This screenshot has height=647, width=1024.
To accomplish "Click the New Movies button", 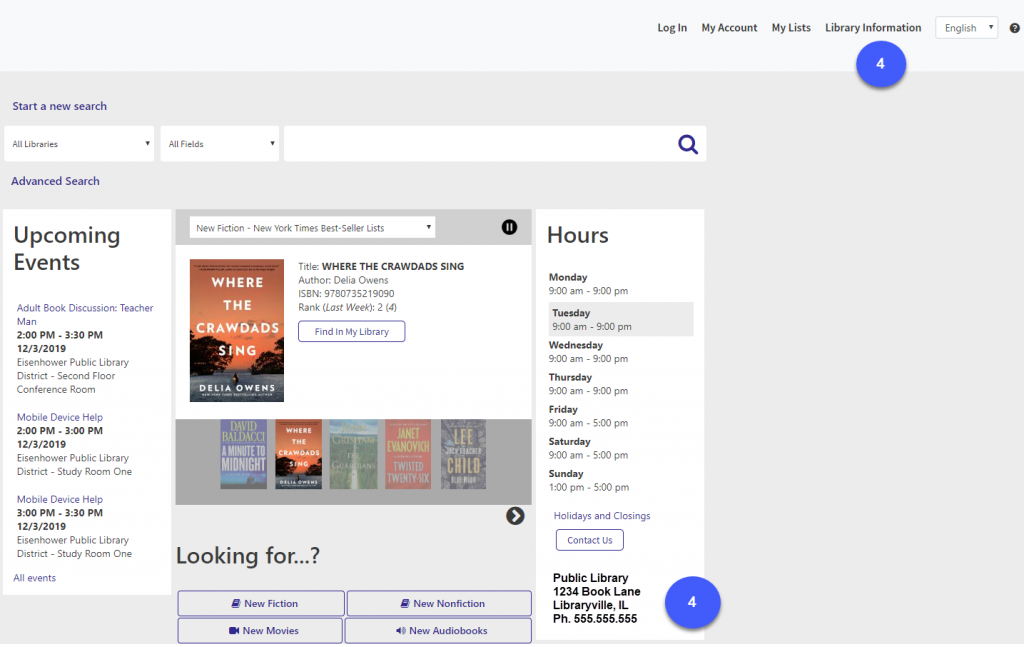I will (x=260, y=631).
